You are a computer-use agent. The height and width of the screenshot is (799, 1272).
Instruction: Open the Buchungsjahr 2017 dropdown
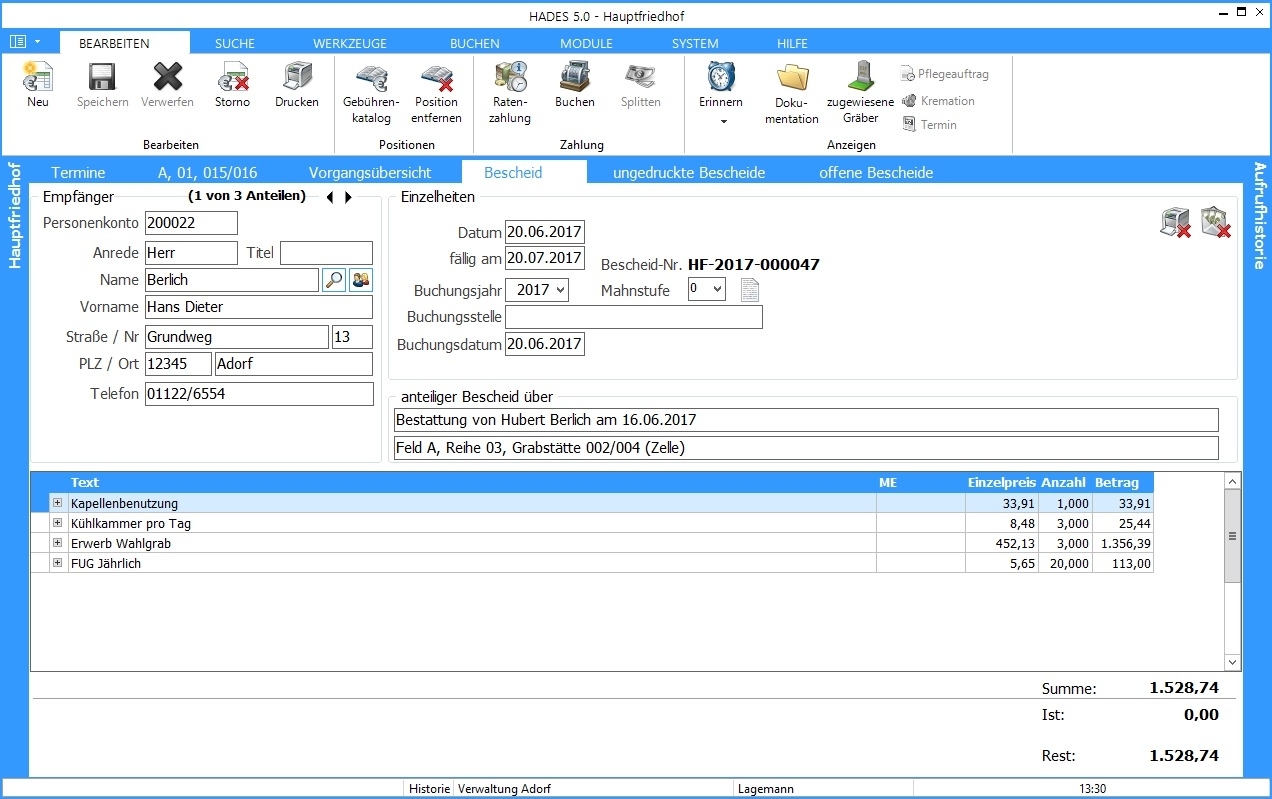[x=537, y=290]
